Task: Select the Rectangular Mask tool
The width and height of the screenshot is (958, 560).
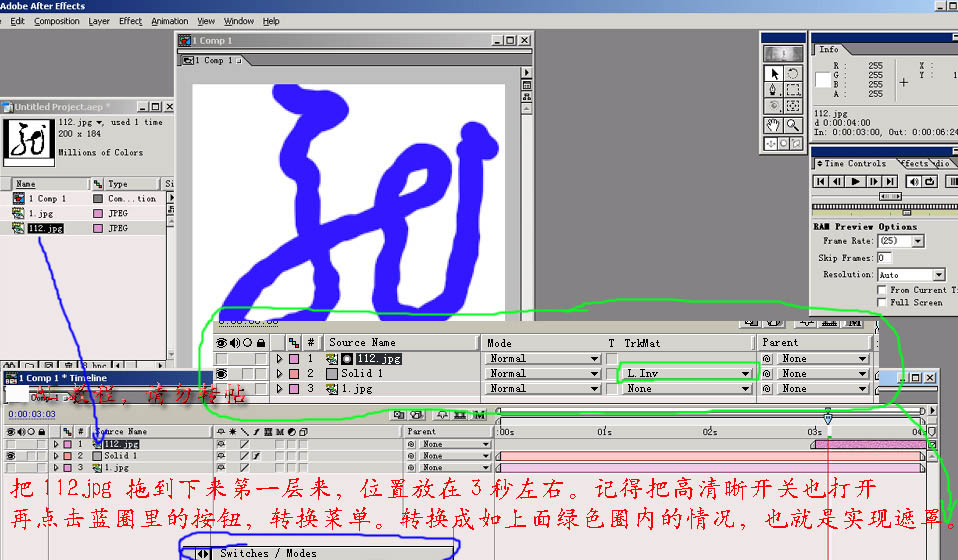Action: (793, 90)
